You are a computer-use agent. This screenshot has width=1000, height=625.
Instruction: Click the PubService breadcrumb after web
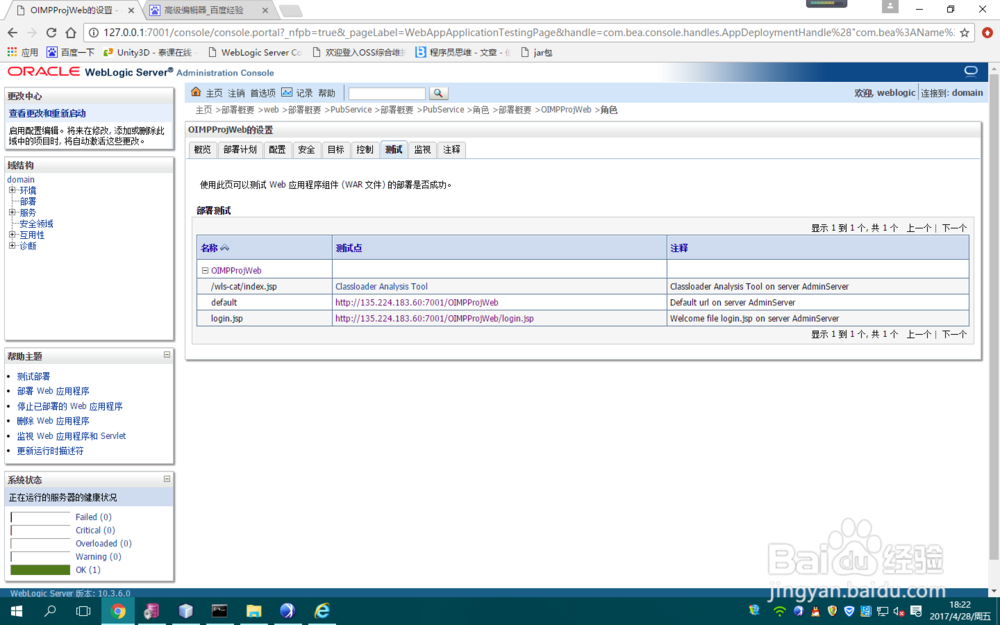(x=351, y=110)
